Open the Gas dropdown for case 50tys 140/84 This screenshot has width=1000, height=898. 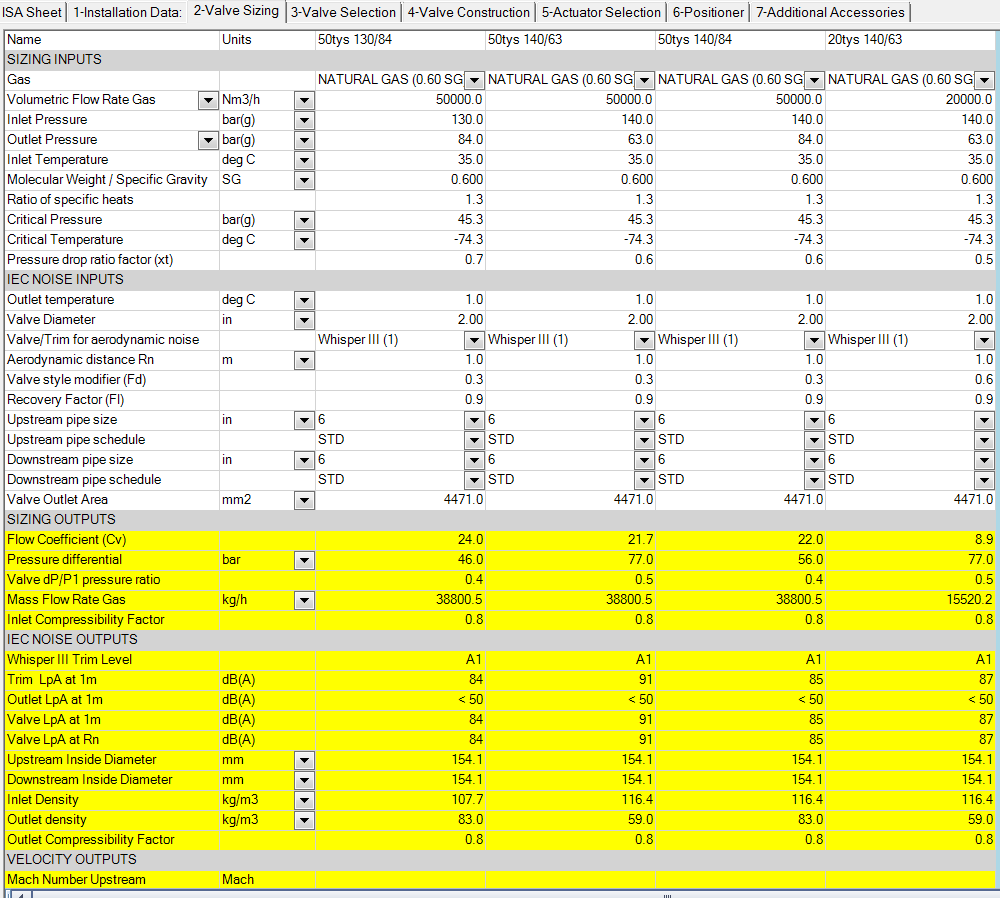[814, 80]
